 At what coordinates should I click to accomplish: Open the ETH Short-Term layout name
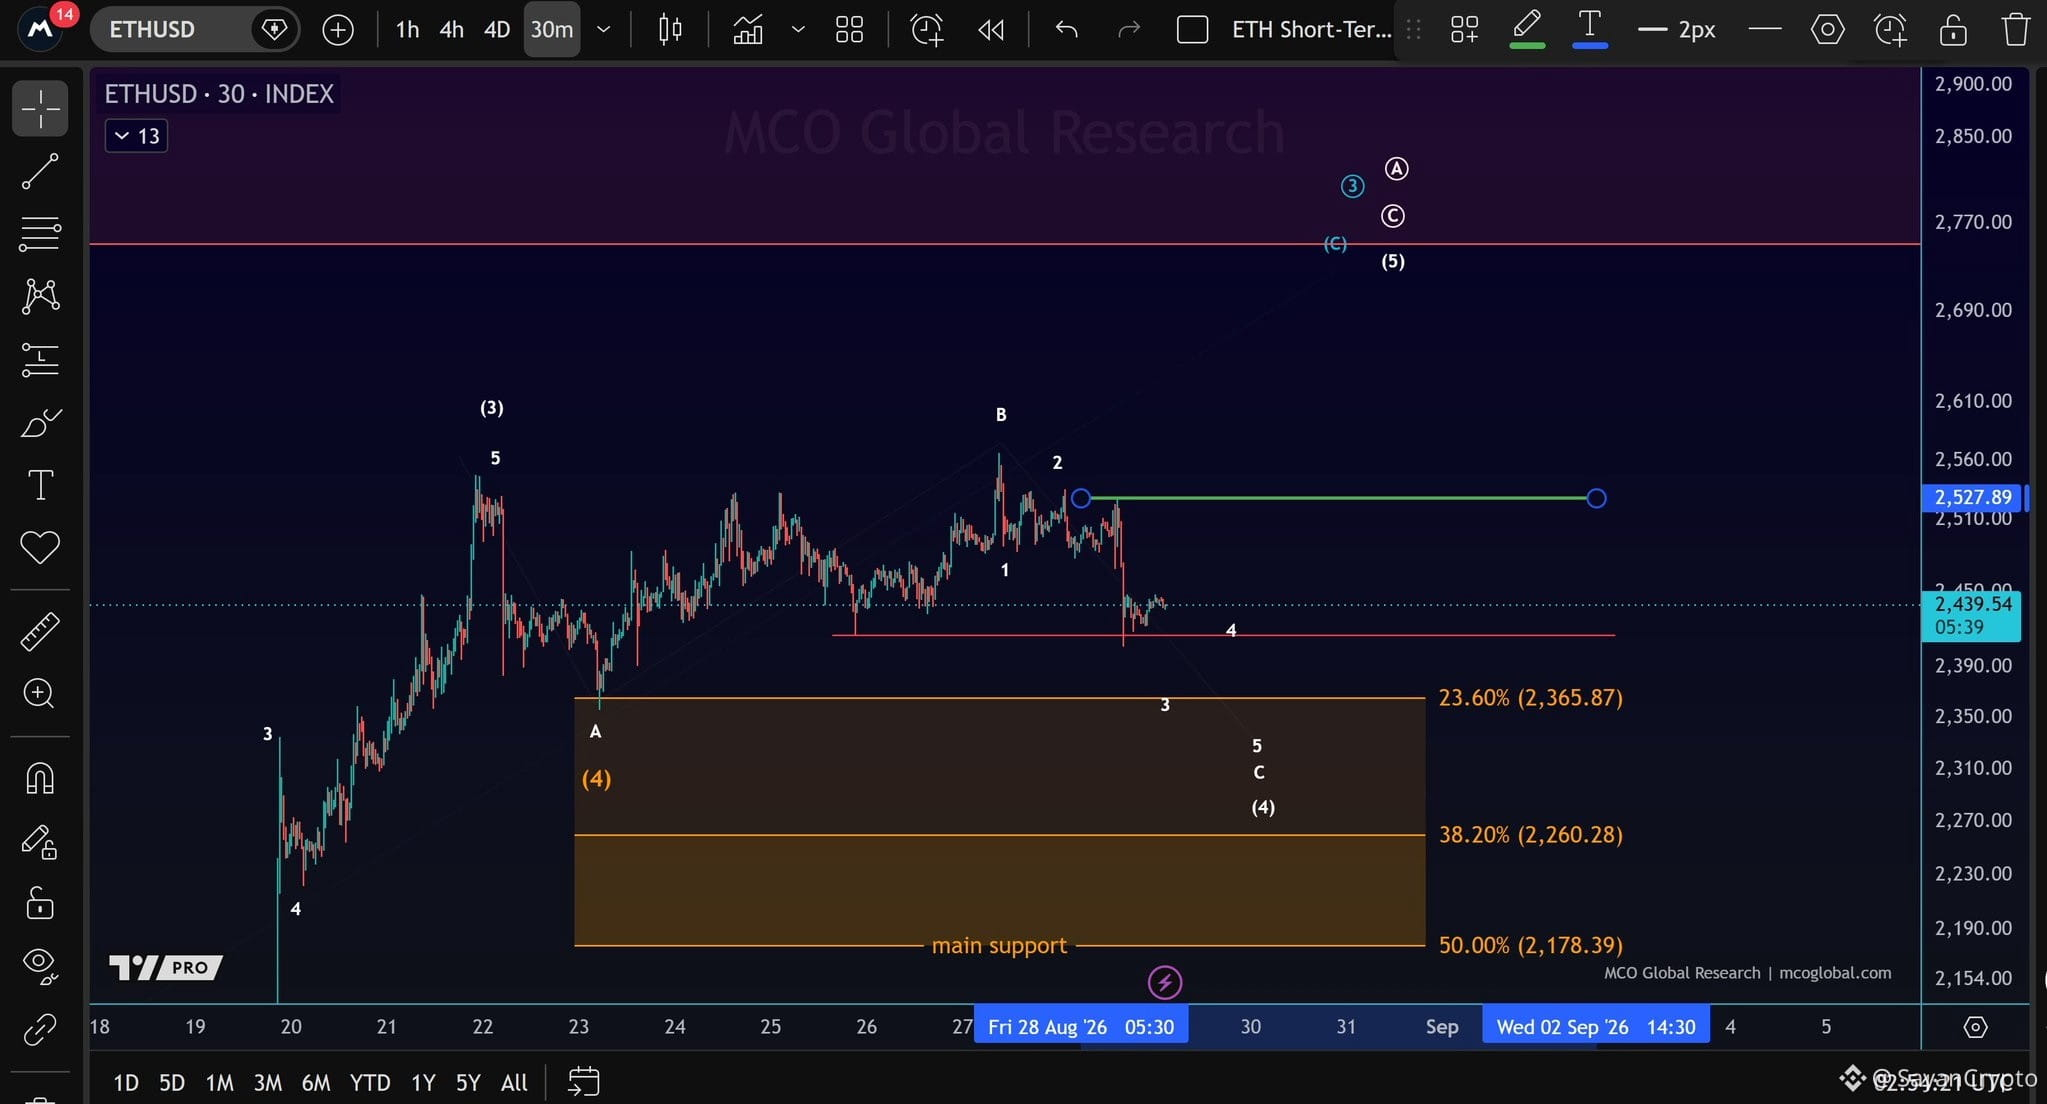point(1311,30)
